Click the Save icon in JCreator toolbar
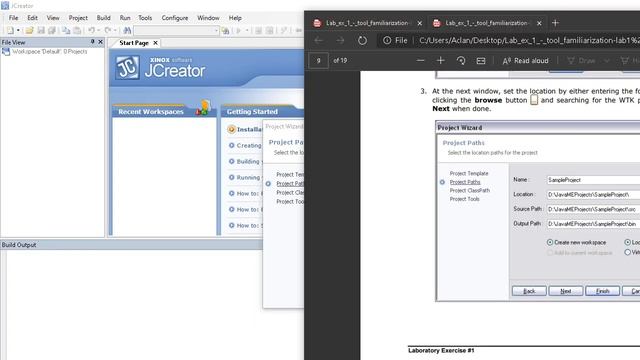The height and width of the screenshot is (360, 640). click(41, 31)
